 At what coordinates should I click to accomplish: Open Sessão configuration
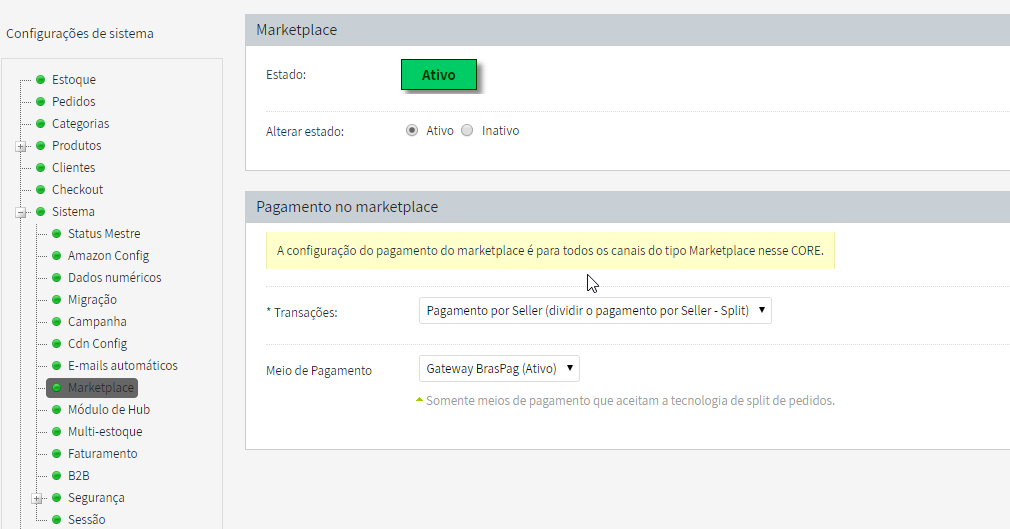(86, 519)
